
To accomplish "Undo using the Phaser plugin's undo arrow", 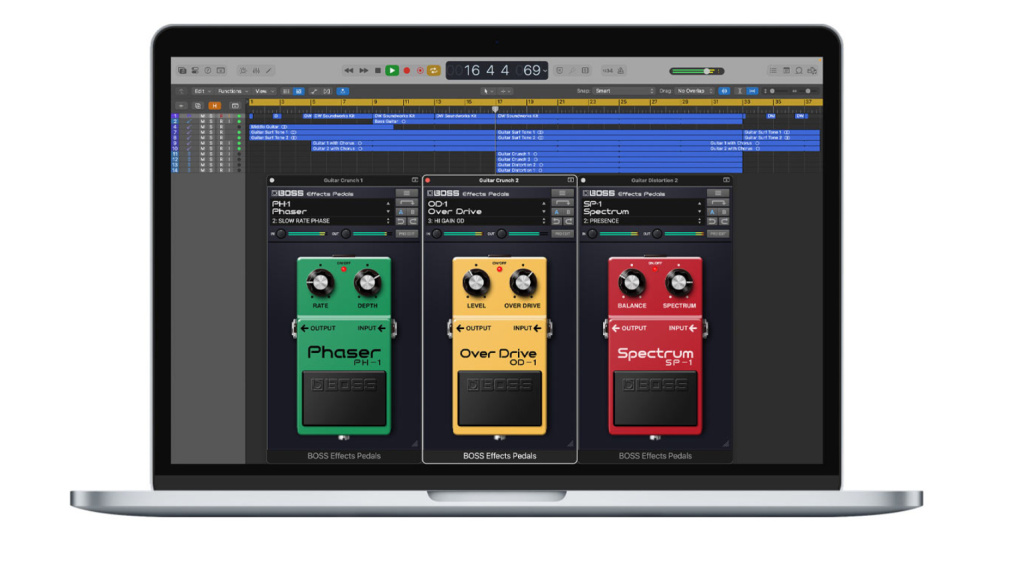I will tap(400, 221).
